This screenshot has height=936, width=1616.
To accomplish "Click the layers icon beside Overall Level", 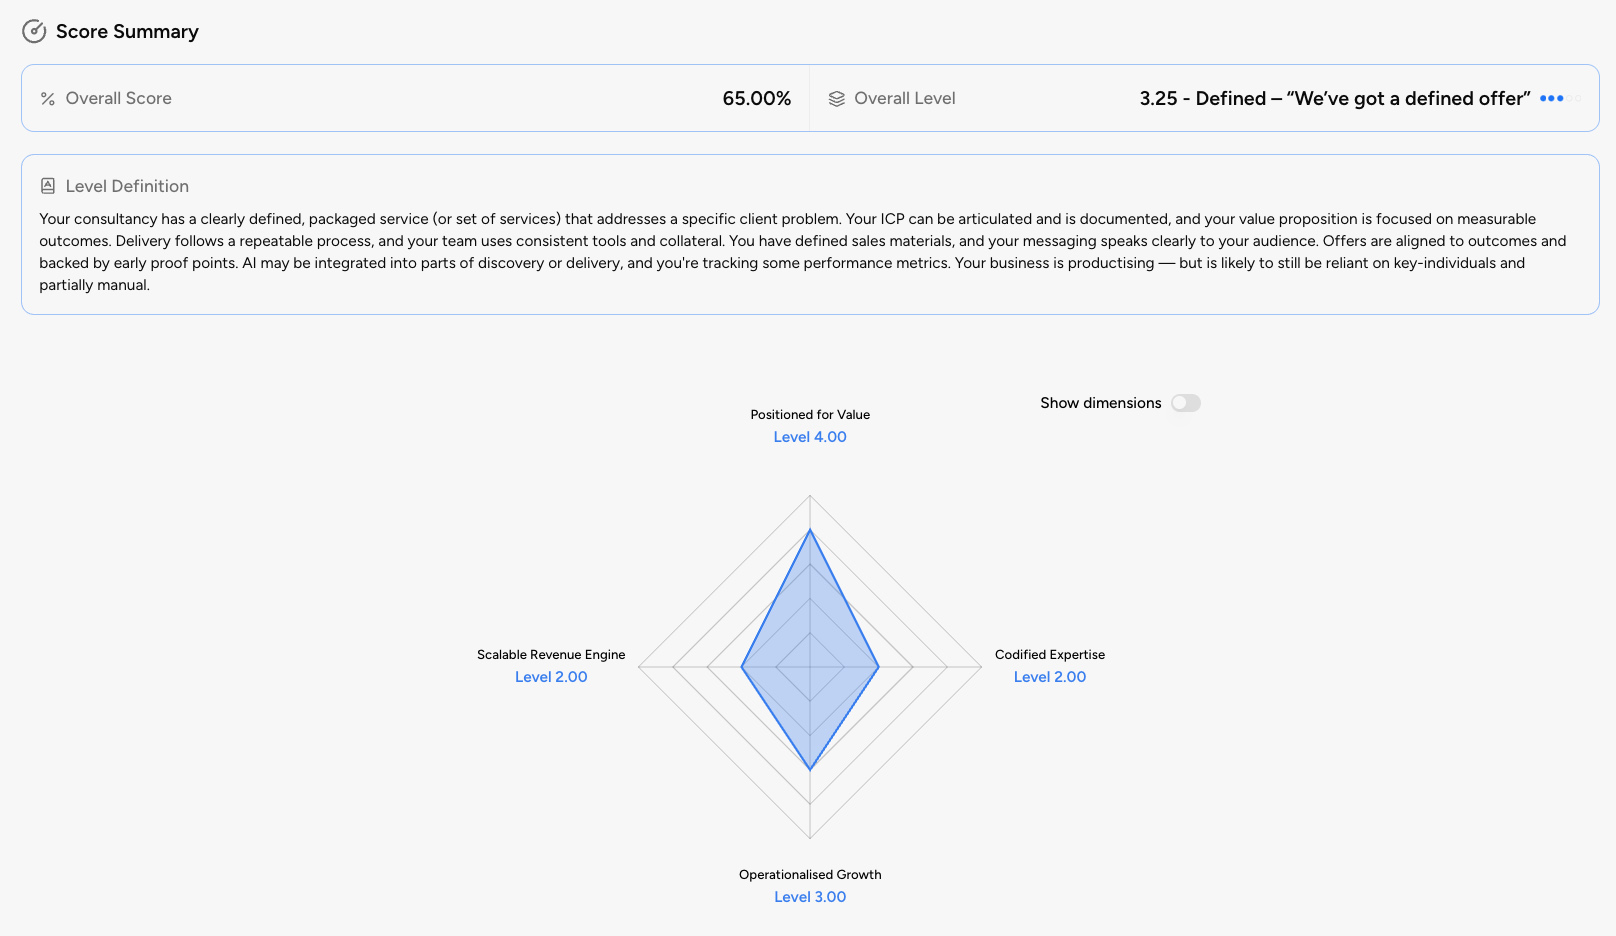I will tap(836, 98).
